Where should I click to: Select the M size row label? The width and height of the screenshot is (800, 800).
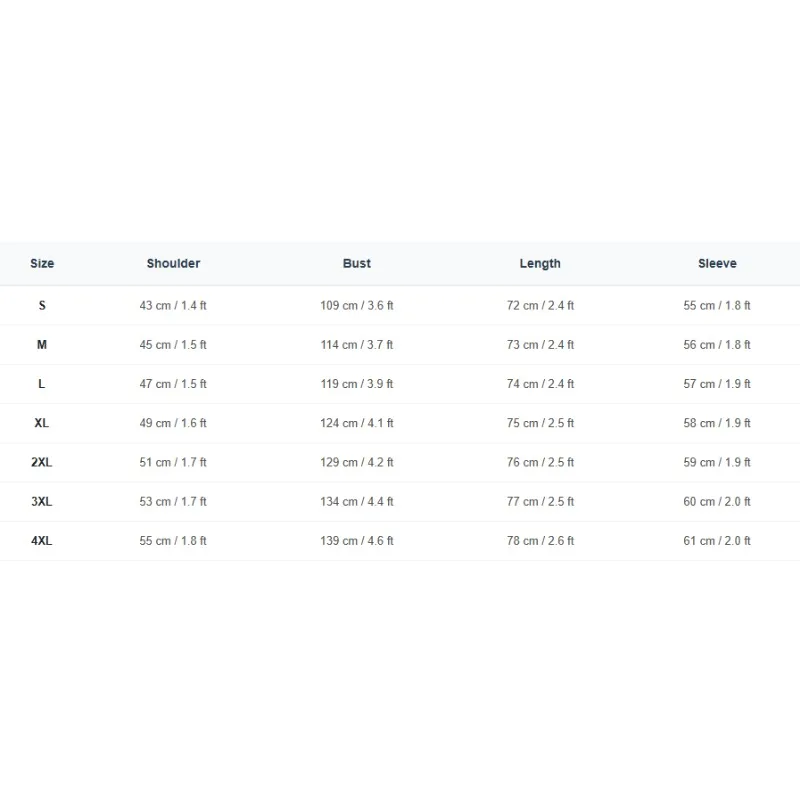42,345
